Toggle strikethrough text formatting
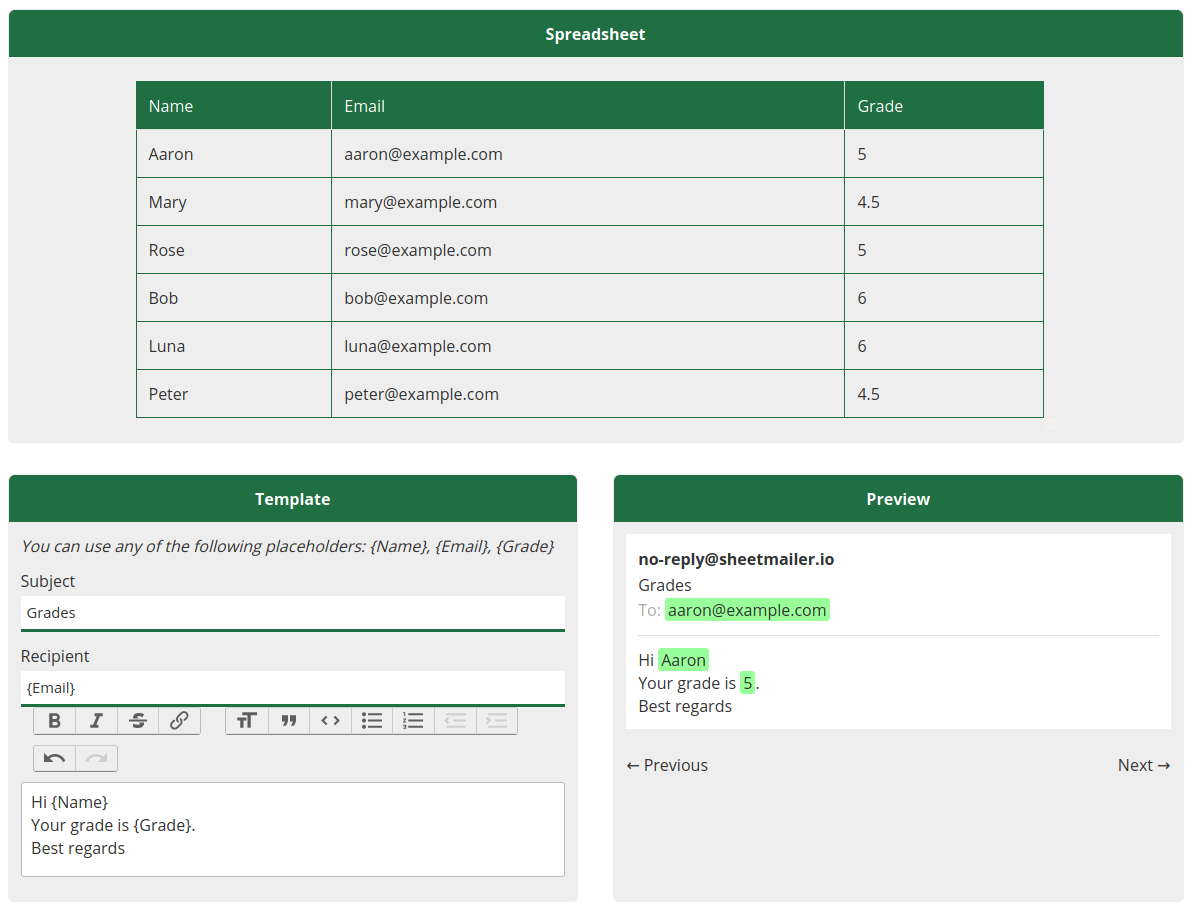 138,721
